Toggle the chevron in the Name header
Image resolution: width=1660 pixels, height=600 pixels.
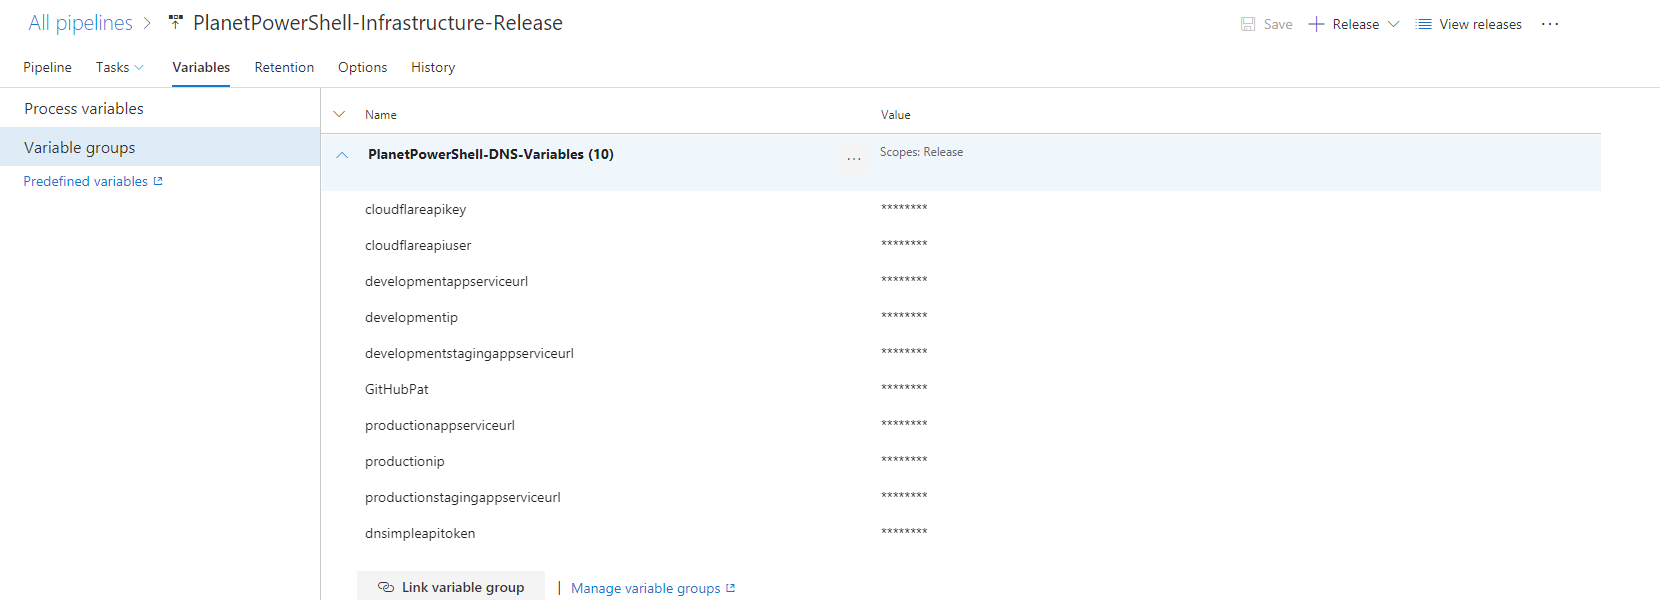point(339,114)
